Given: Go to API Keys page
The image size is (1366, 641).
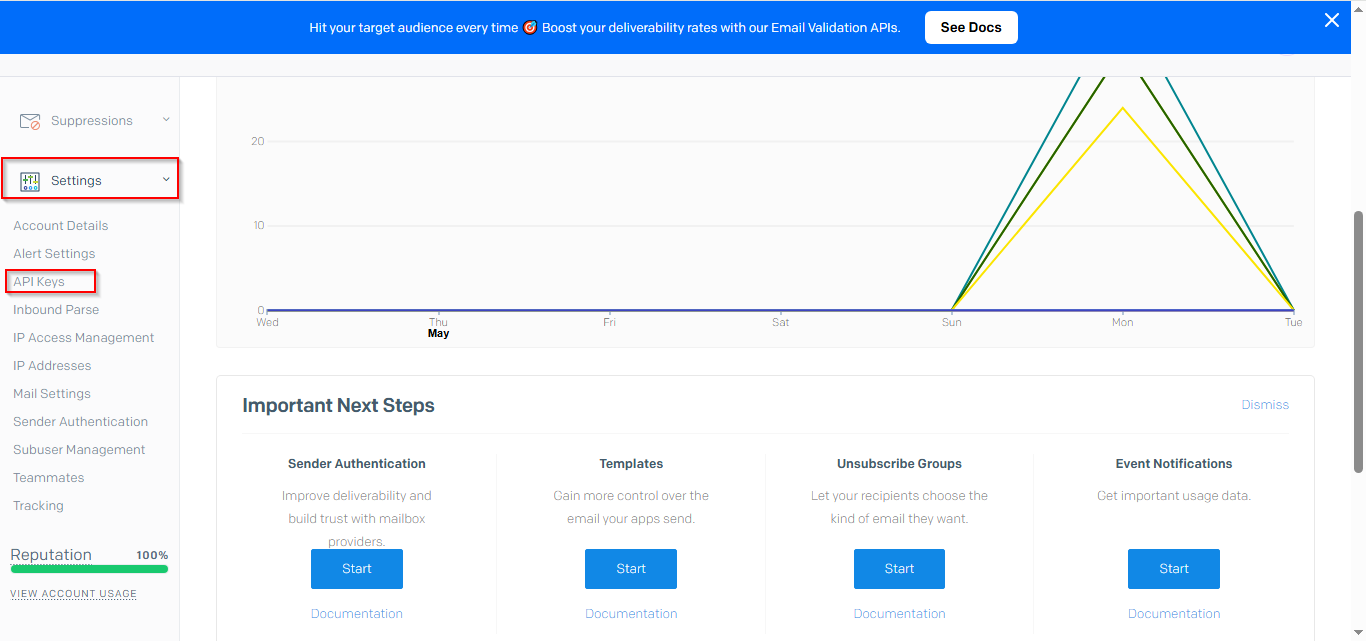Looking at the screenshot, I should point(39,282).
